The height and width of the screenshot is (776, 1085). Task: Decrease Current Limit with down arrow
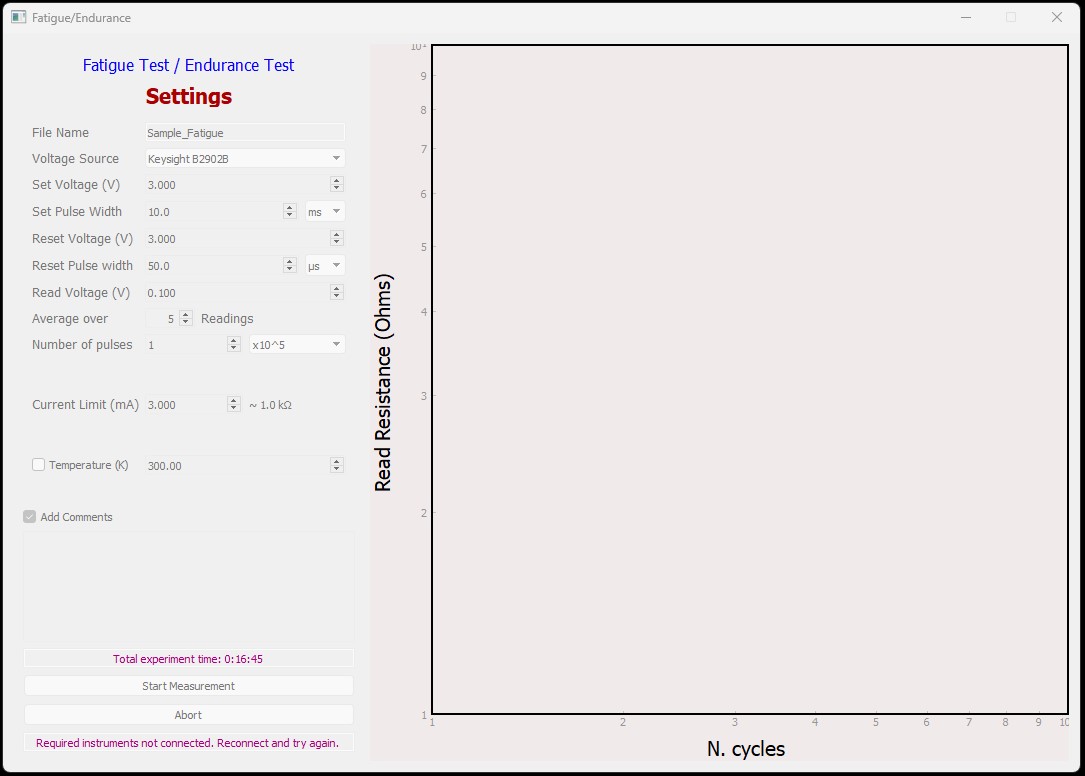click(234, 408)
